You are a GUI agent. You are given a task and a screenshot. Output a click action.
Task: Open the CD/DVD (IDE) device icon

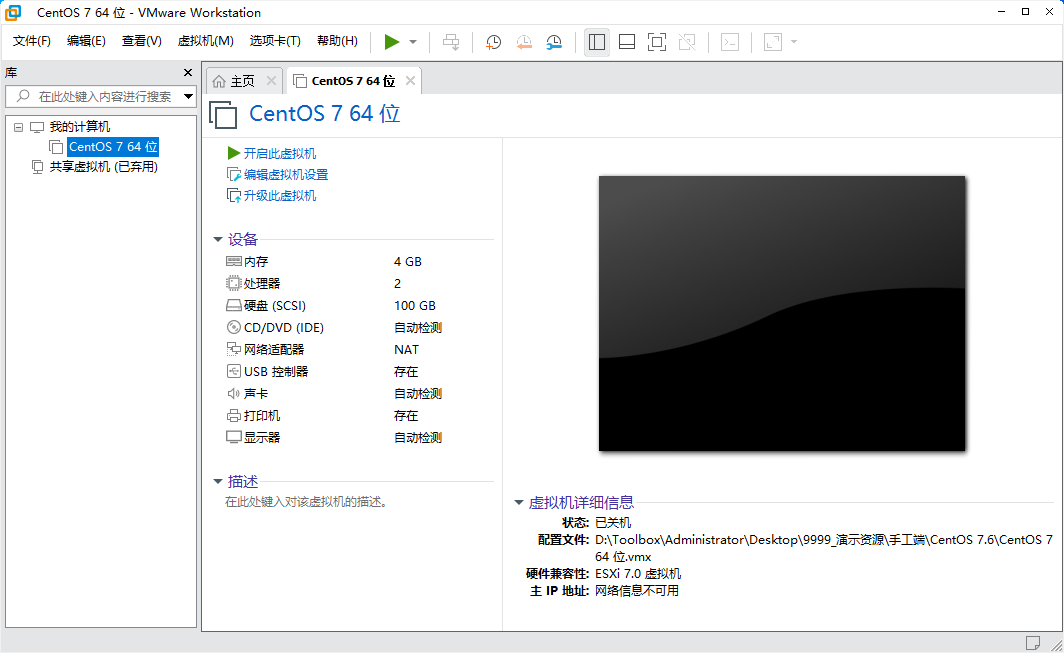[232, 327]
